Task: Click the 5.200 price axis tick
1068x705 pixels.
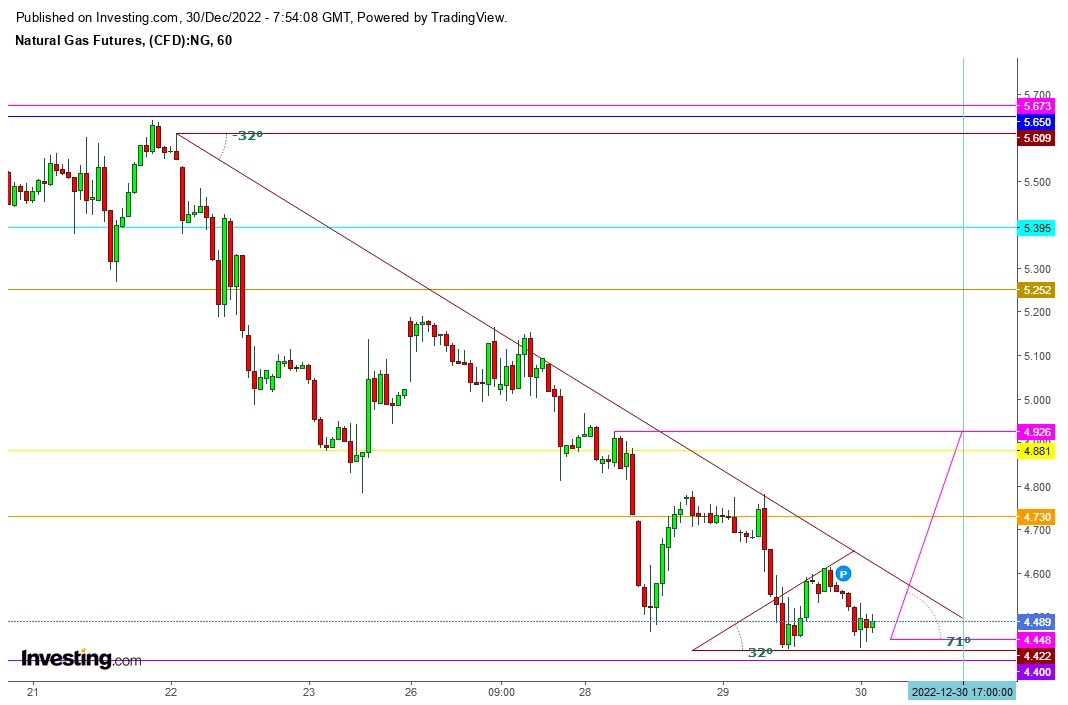Action: point(1037,313)
